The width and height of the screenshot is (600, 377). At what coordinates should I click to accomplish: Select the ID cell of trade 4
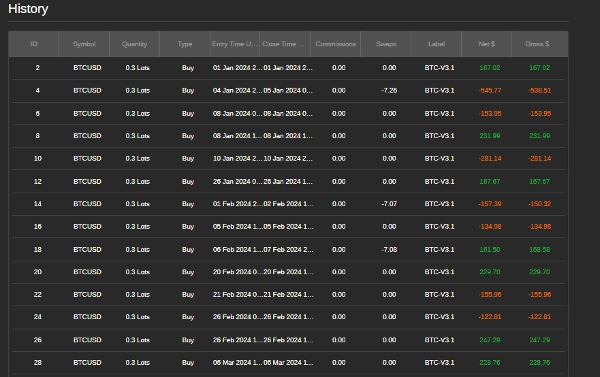38,91
